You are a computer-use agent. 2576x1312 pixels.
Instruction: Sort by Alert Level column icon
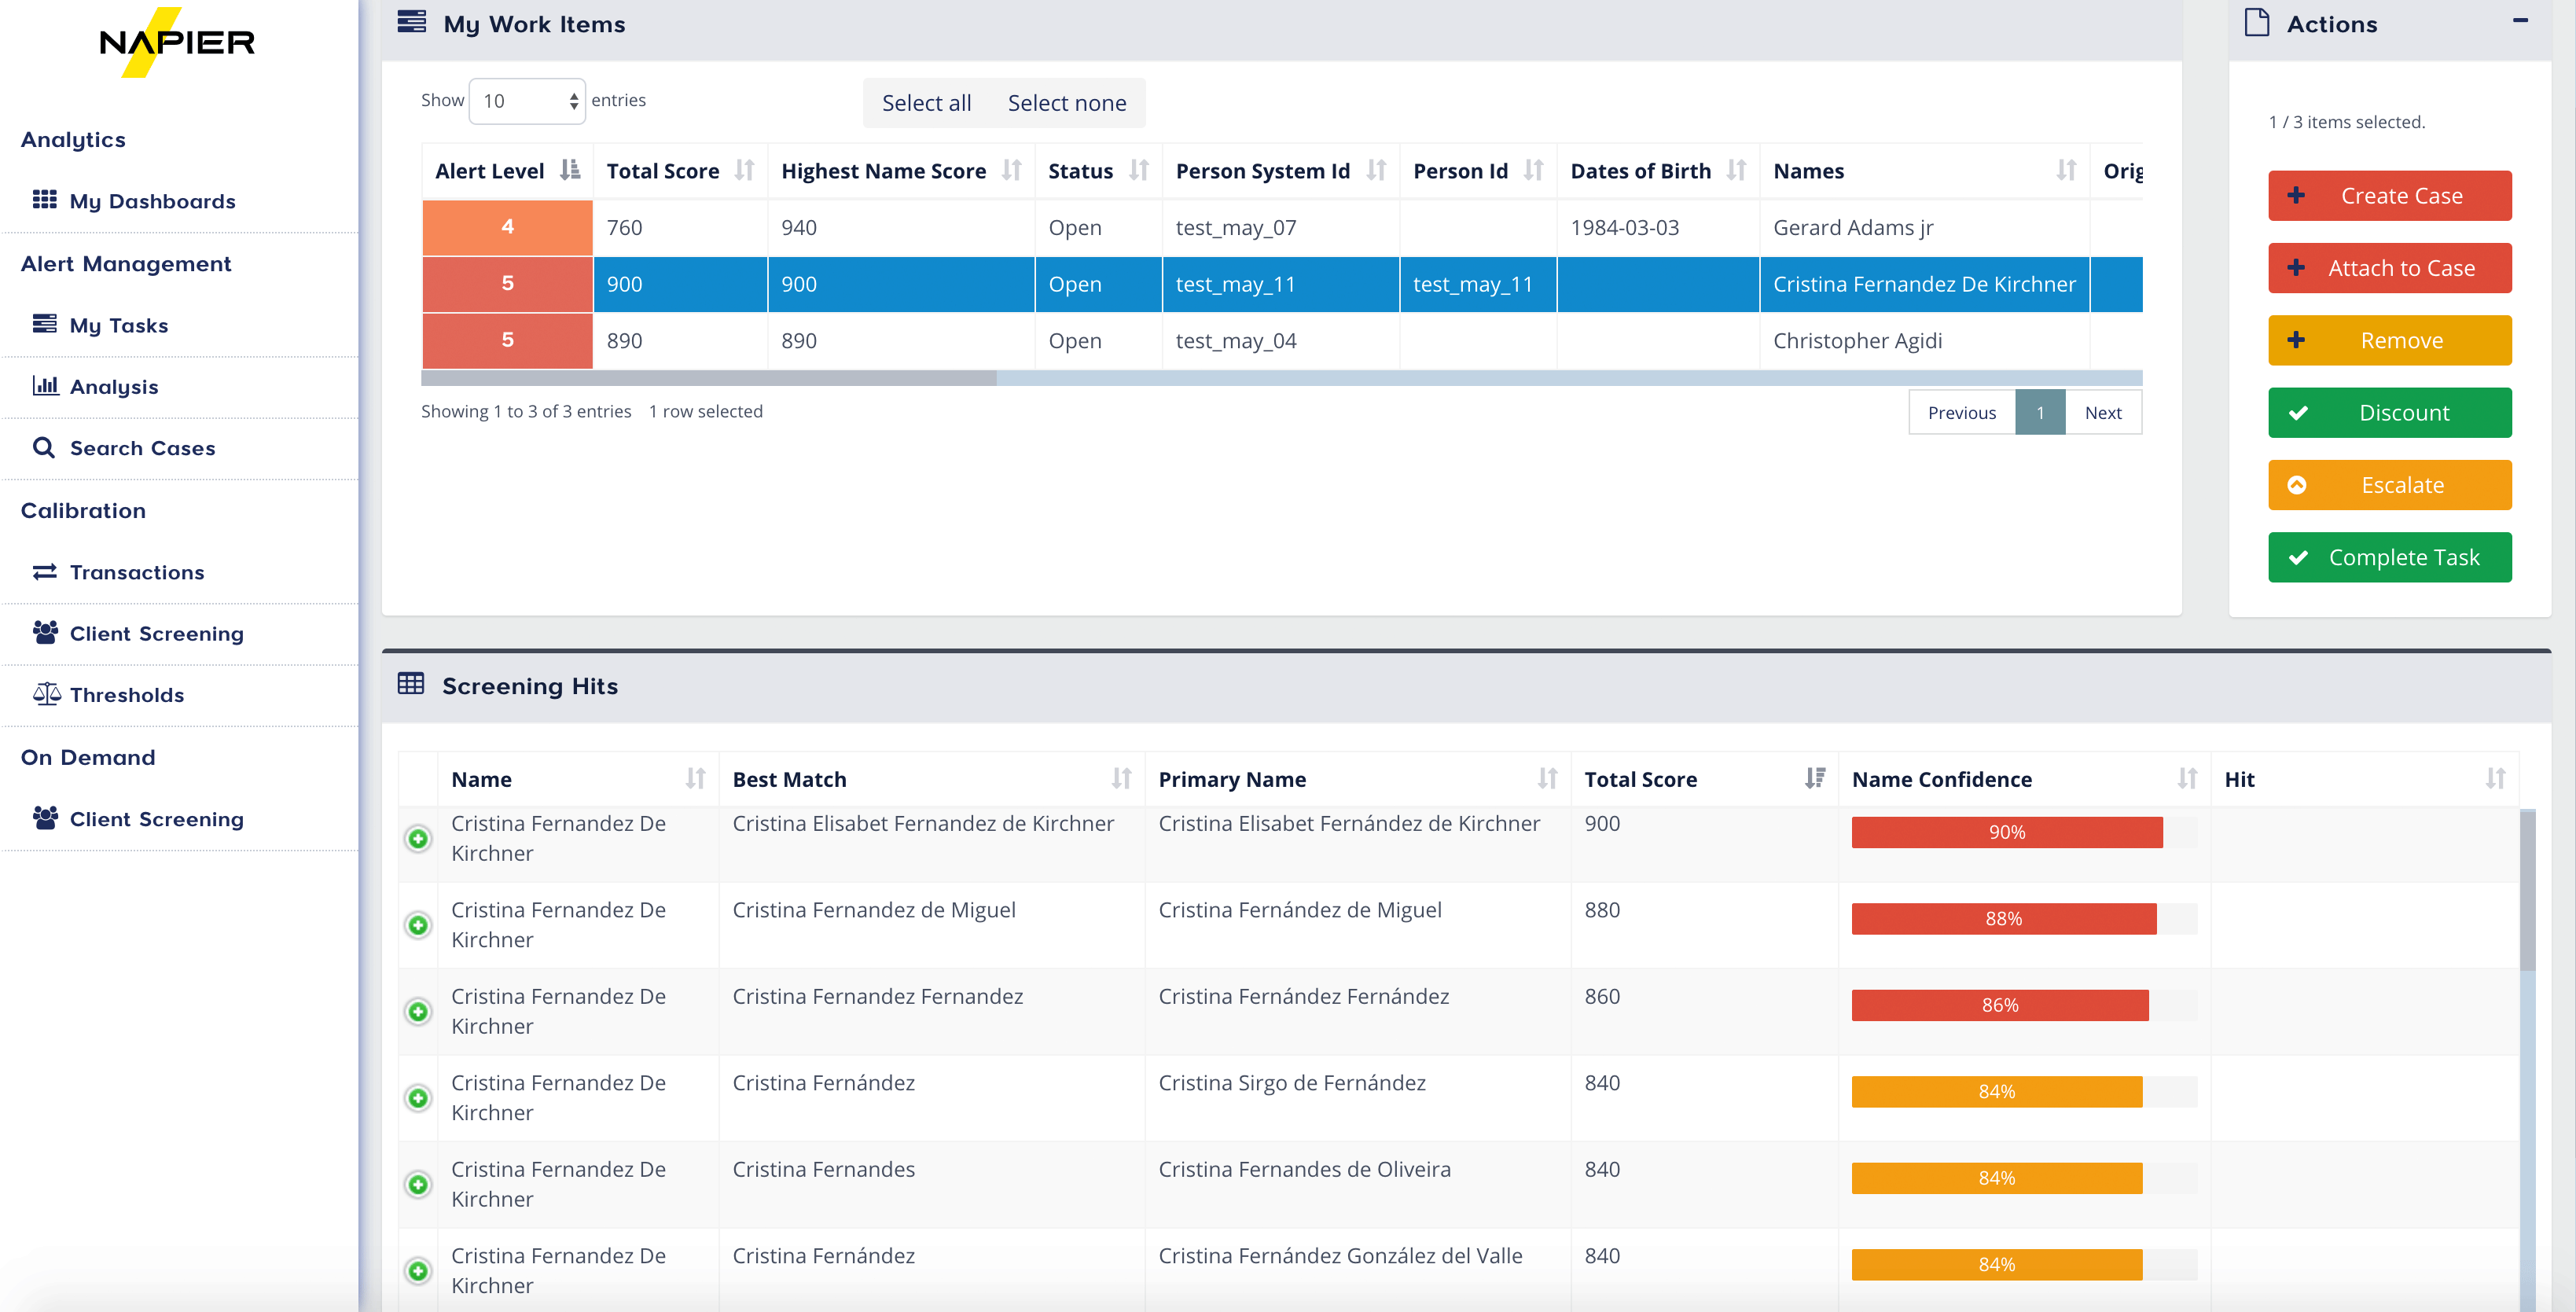(x=570, y=171)
